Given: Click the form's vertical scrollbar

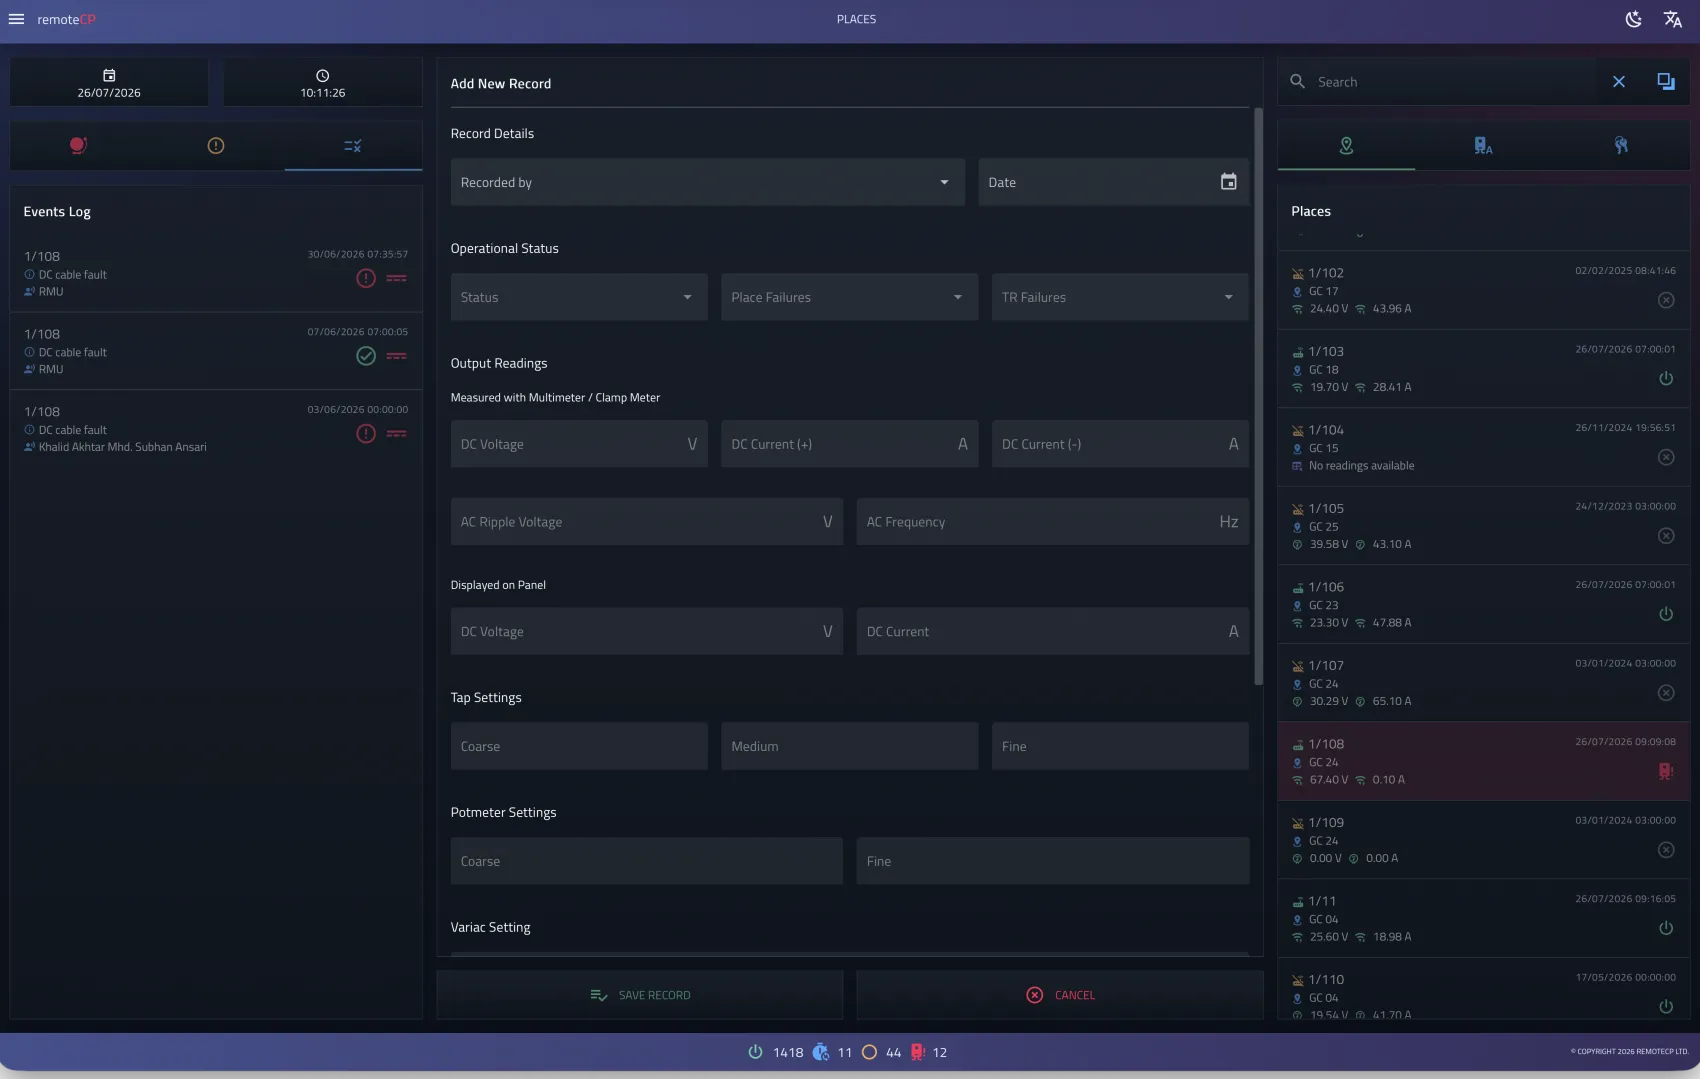Looking at the screenshot, I should click(1258, 397).
